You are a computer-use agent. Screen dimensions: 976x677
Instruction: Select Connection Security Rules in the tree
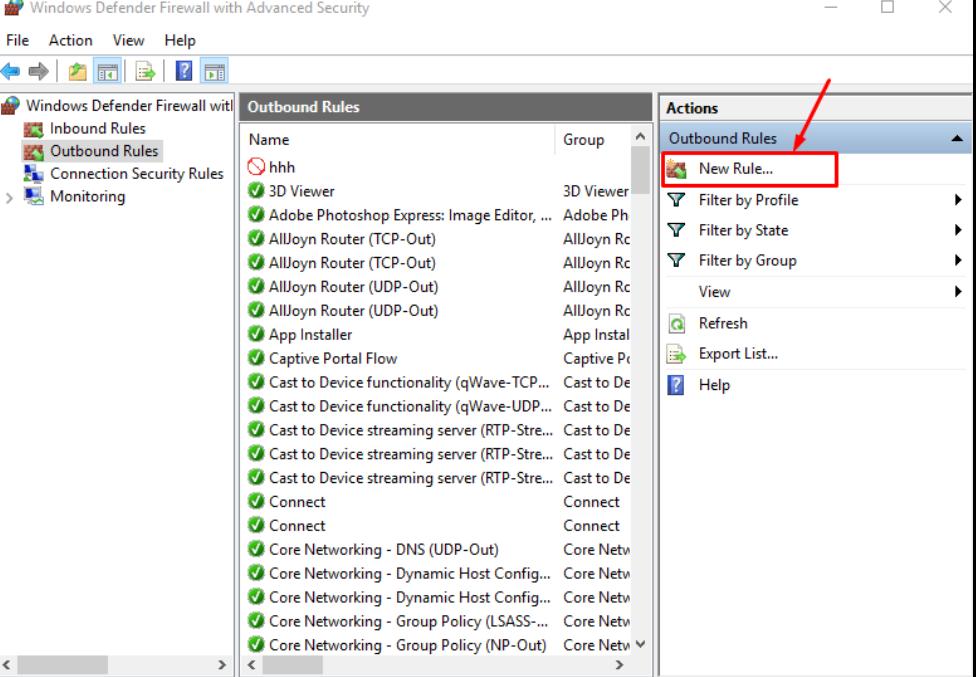coord(137,174)
